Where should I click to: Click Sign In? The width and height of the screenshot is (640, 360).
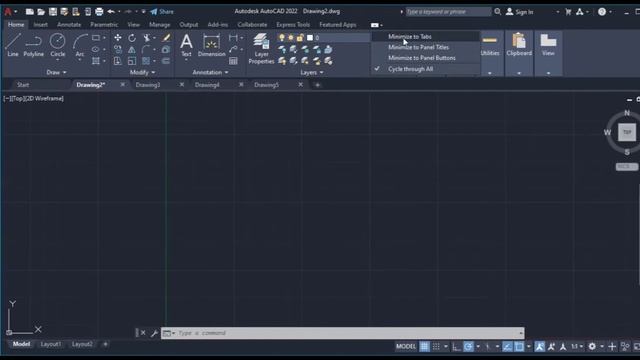[x=520, y=12]
